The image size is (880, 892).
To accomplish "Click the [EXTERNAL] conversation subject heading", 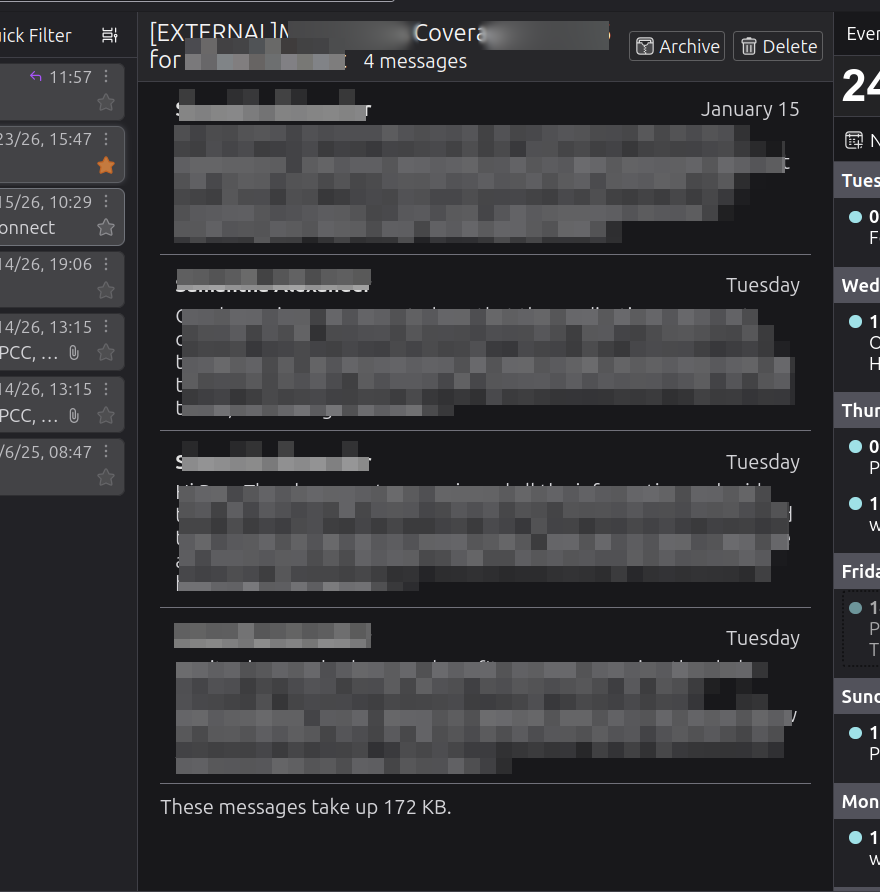I will [379, 46].
